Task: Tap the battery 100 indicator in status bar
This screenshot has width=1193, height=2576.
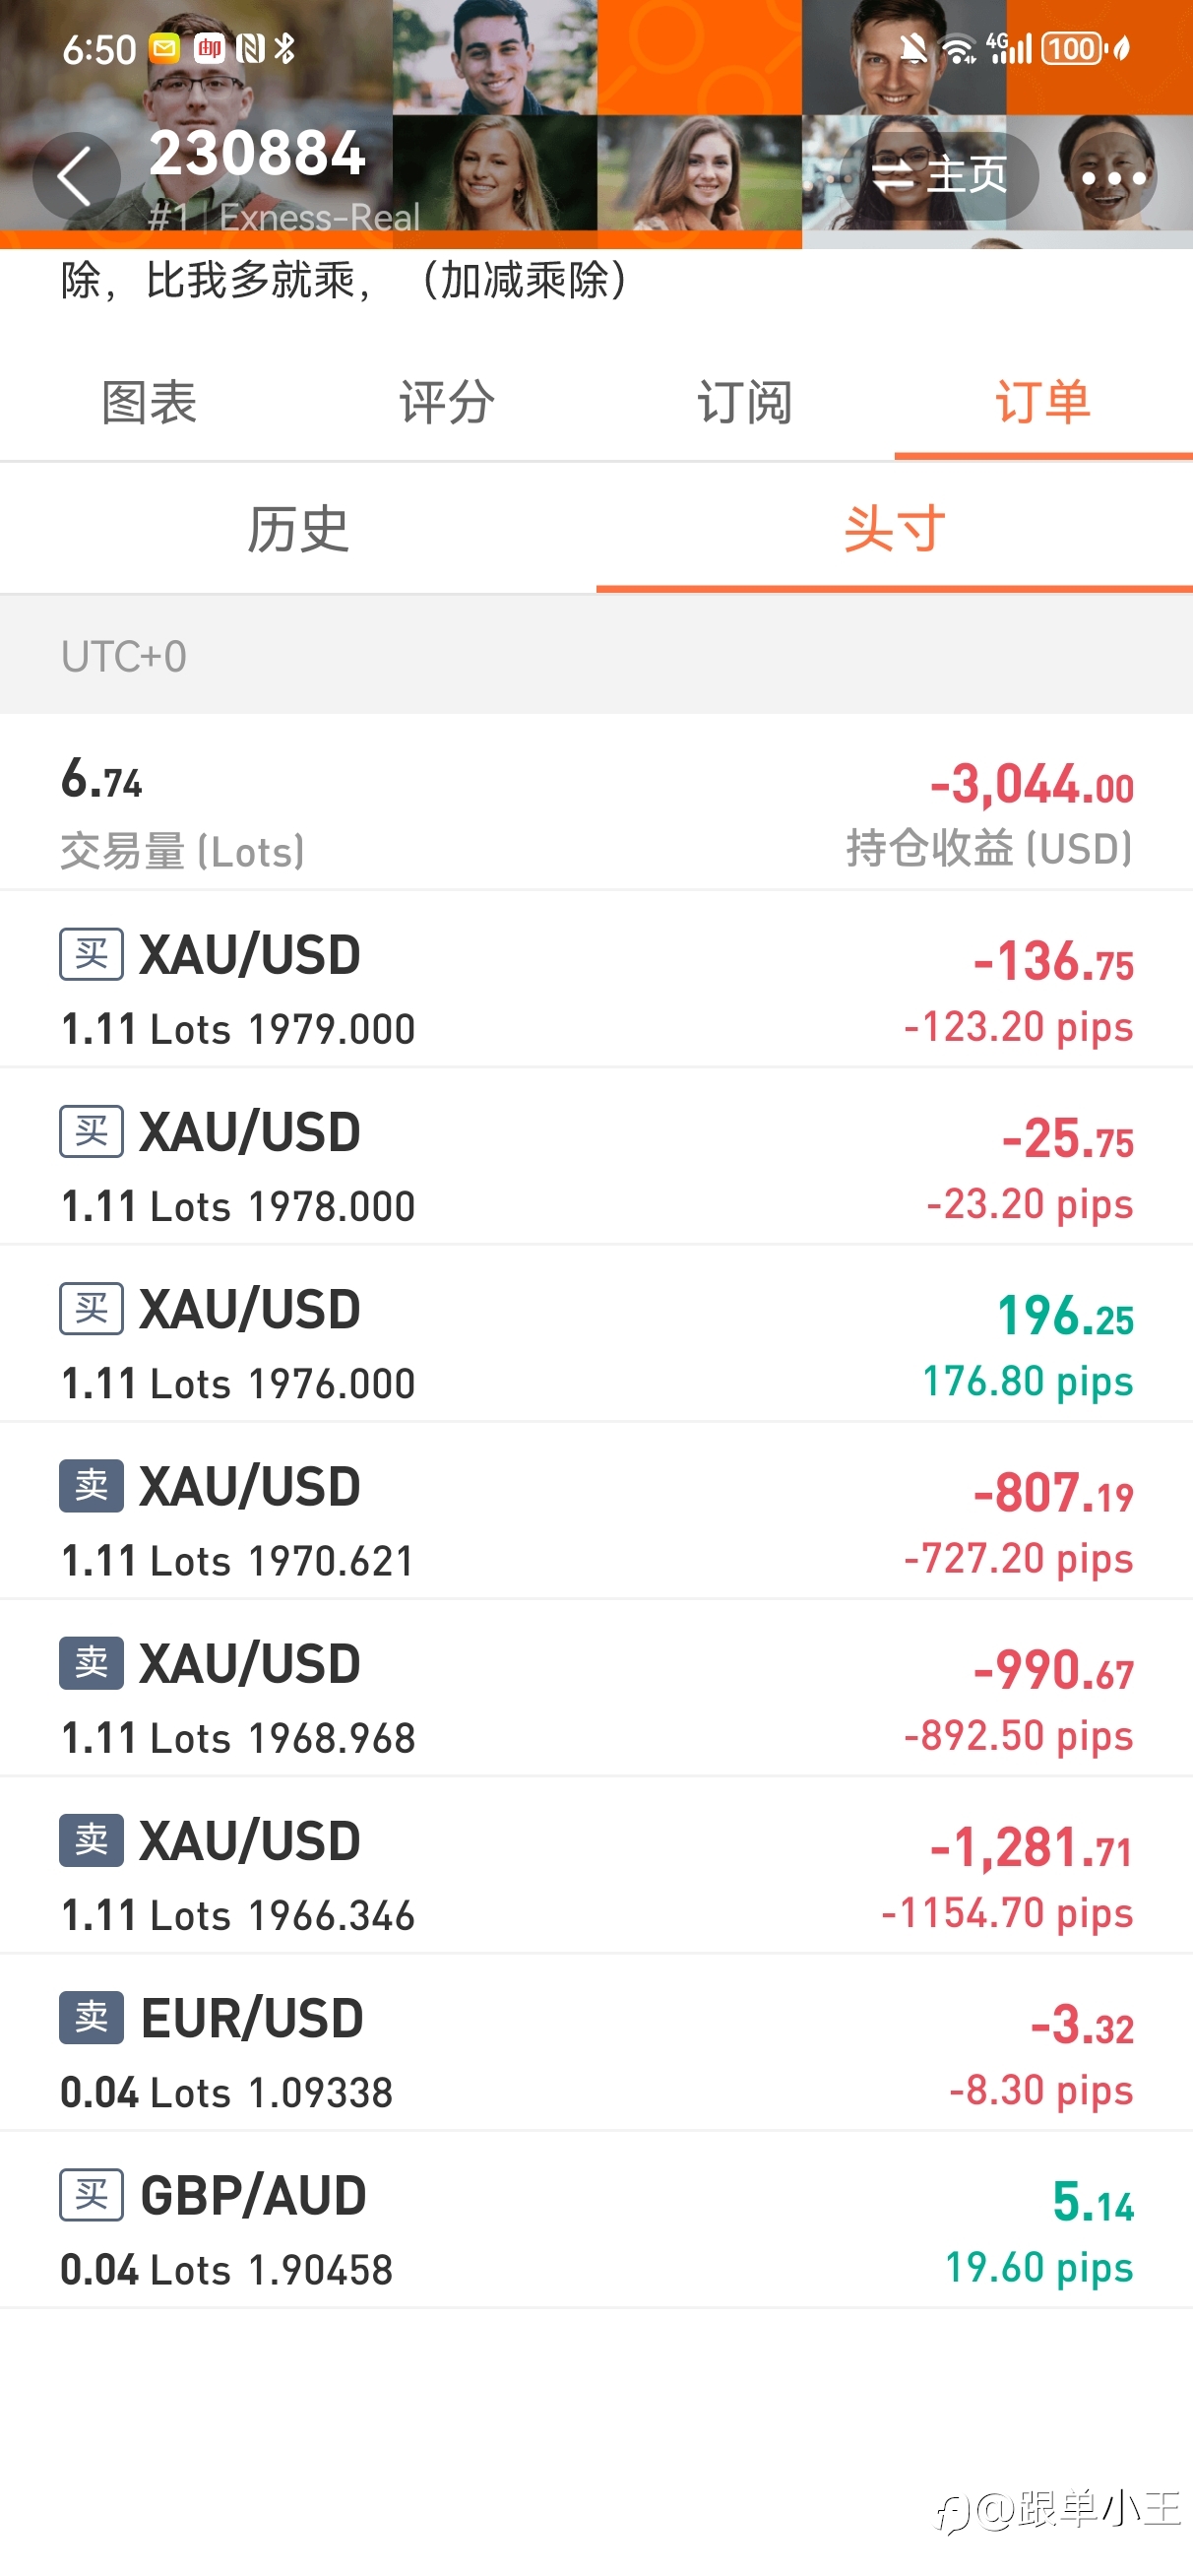Action: 1072,48
